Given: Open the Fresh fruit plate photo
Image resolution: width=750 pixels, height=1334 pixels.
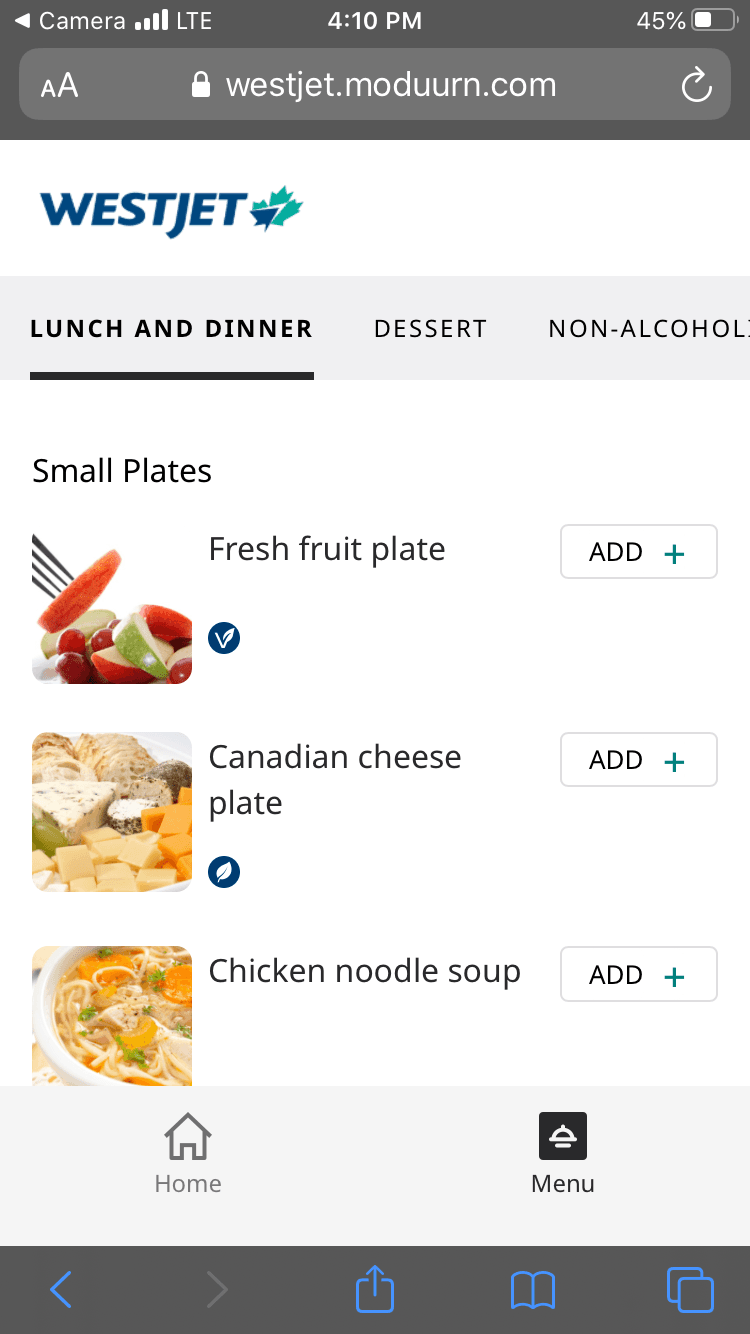Looking at the screenshot, I should click(112, 608).
